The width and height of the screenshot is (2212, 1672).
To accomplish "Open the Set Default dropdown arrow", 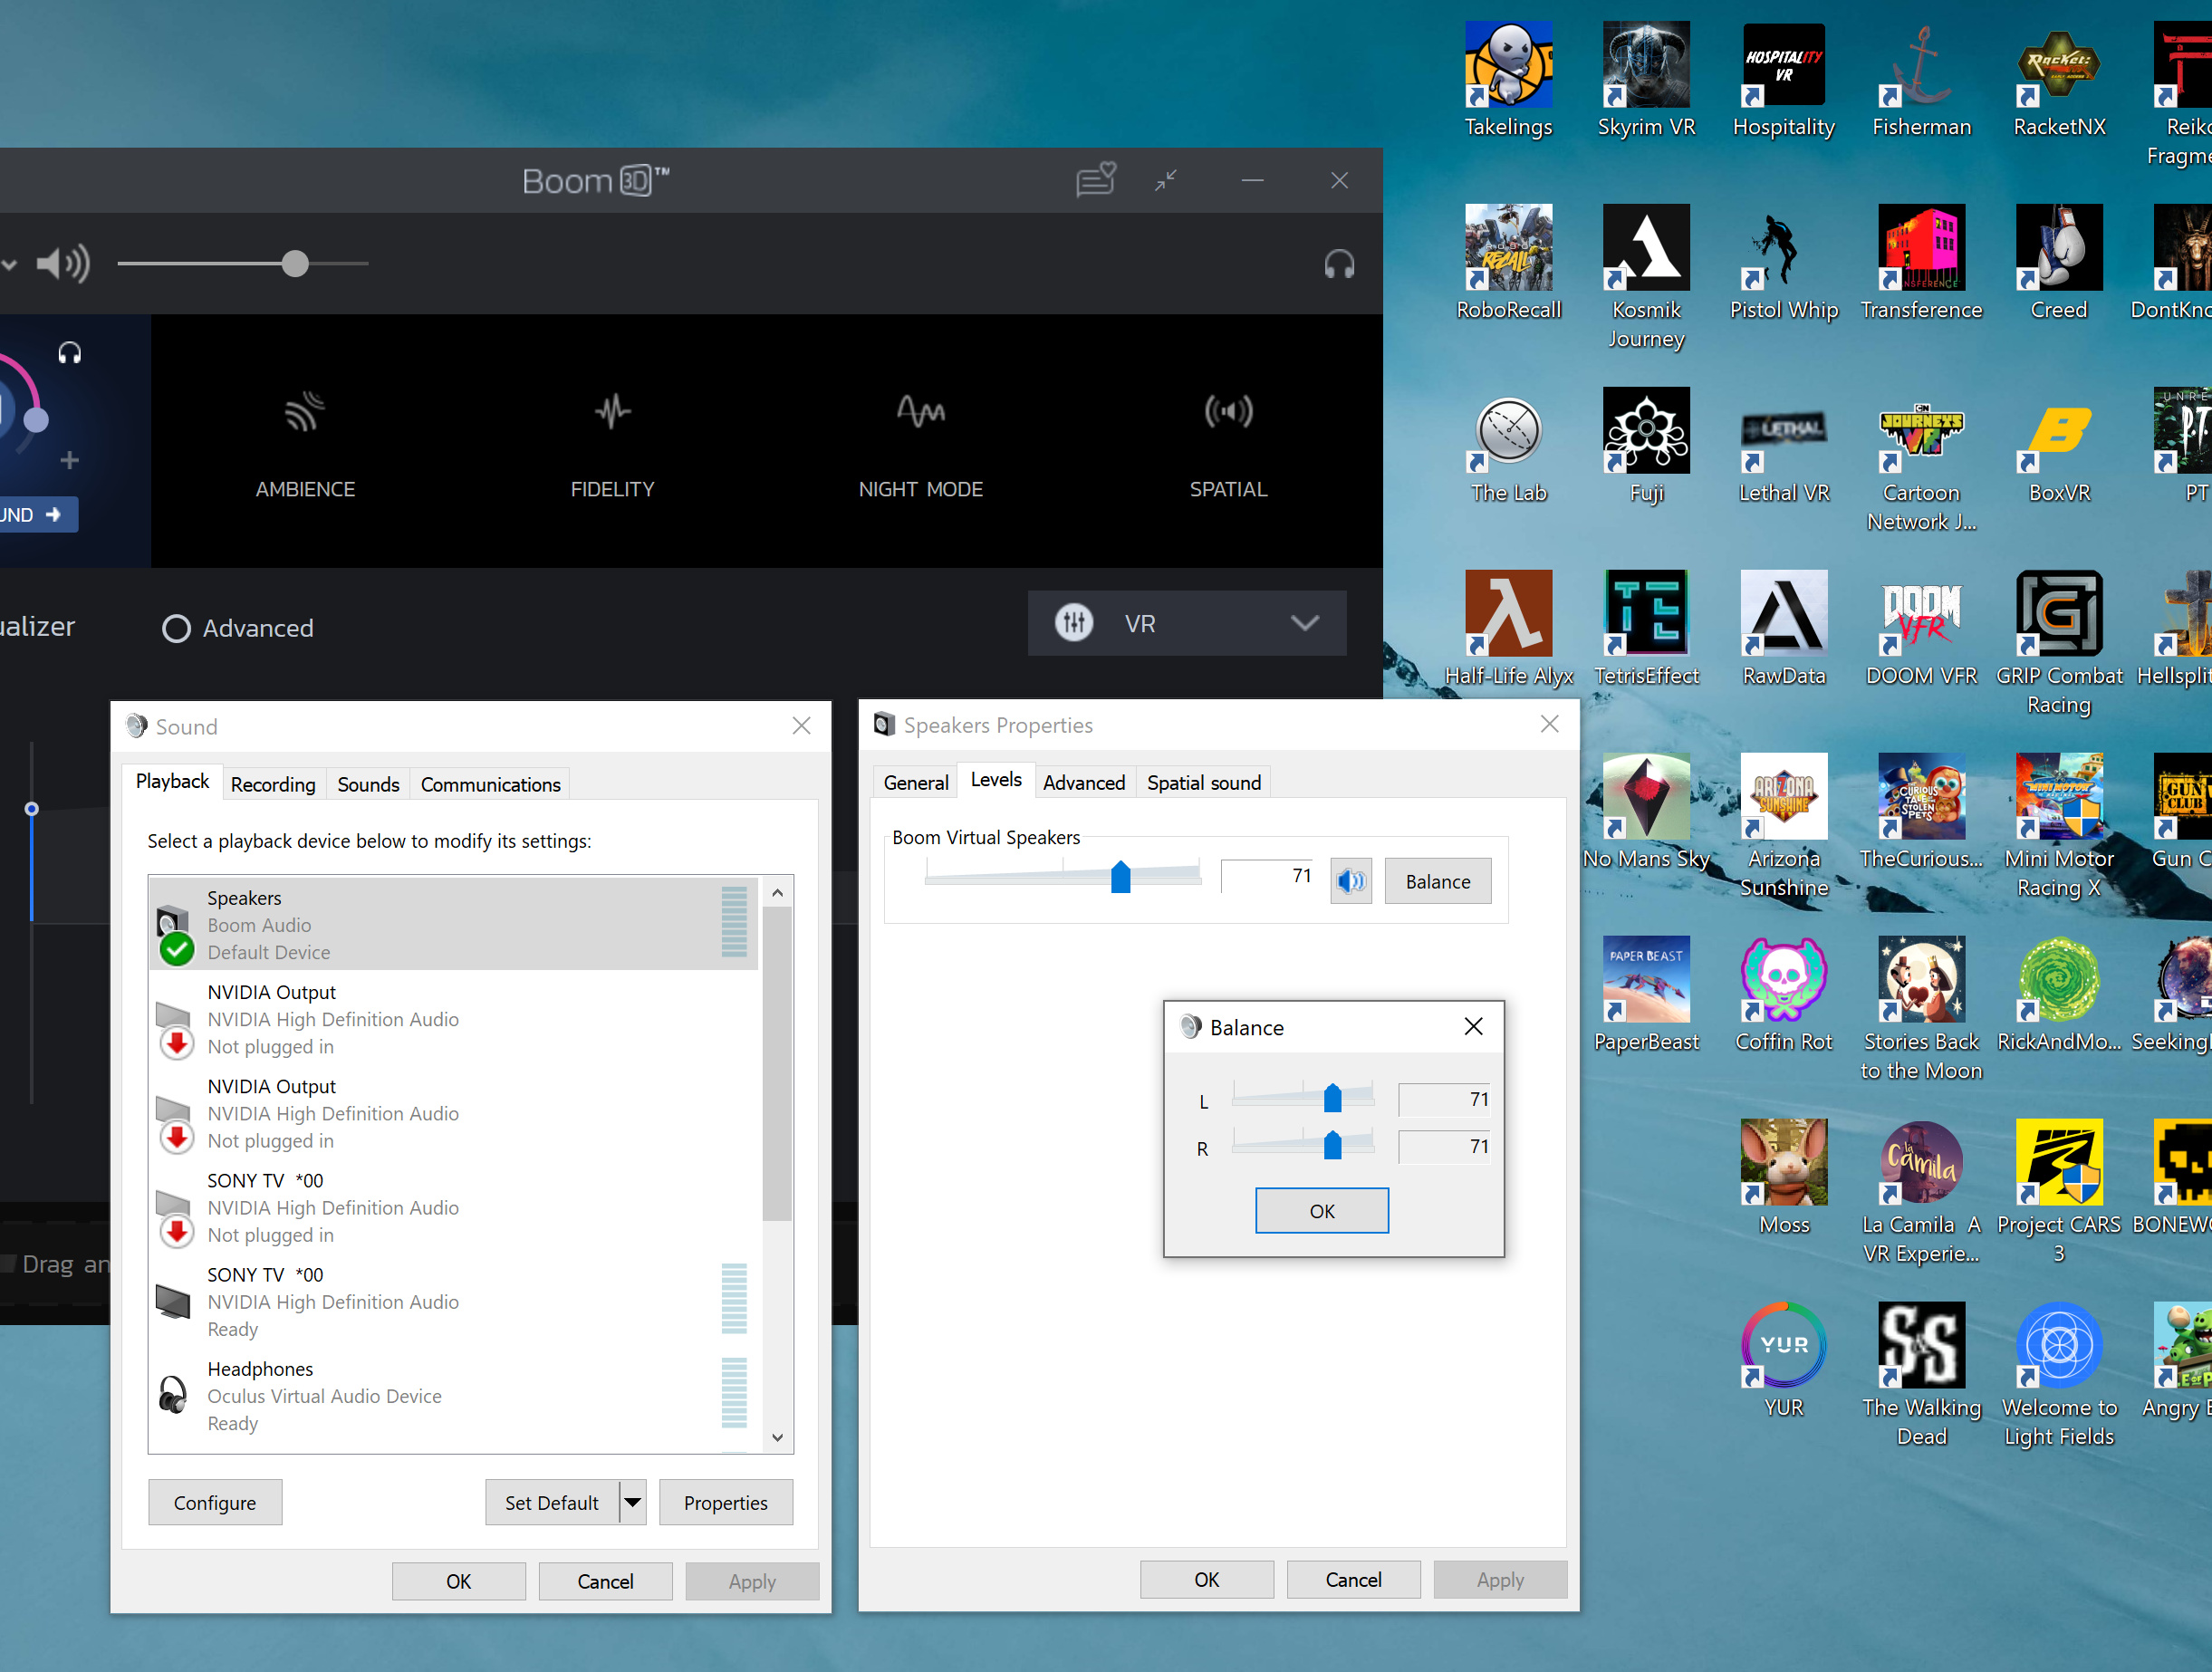I will 632,1502.
